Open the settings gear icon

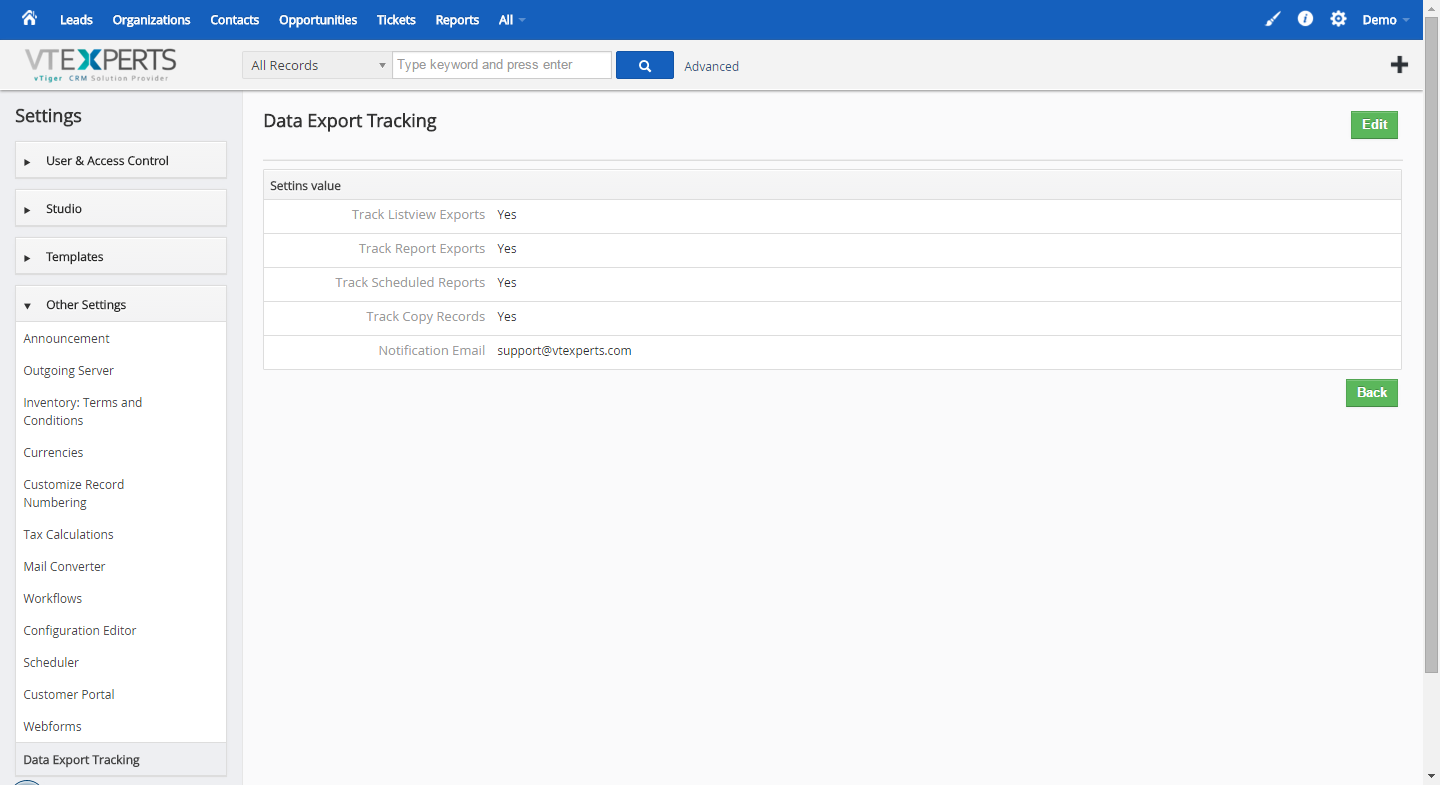[1338, 19]
